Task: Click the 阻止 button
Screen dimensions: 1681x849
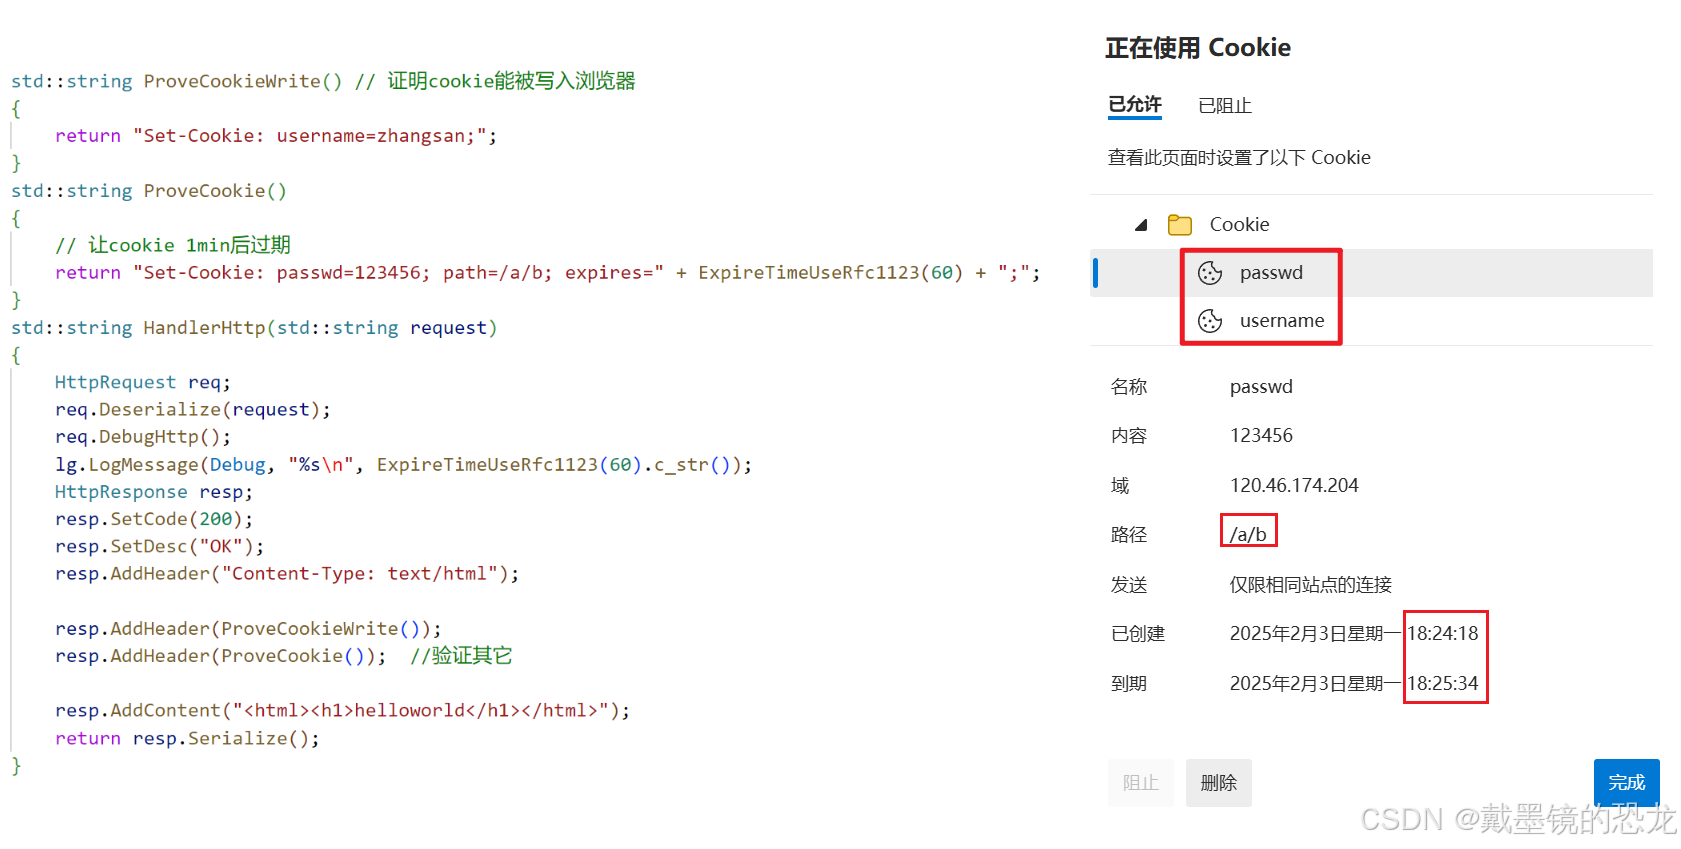Action: pos(1141,783)
